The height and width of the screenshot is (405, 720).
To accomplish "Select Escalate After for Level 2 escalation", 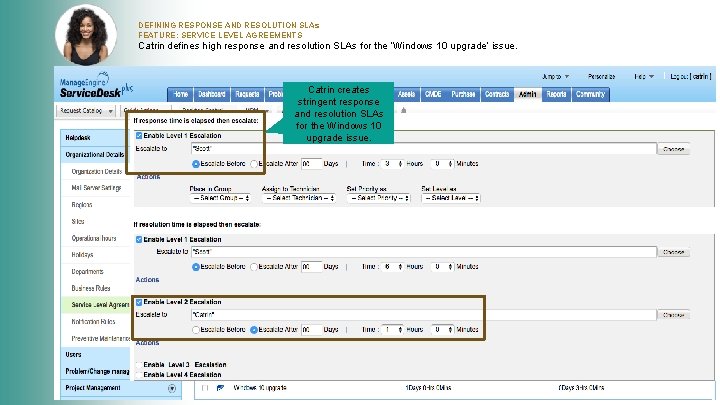I will pyautogui.click(x=253, y=330).
